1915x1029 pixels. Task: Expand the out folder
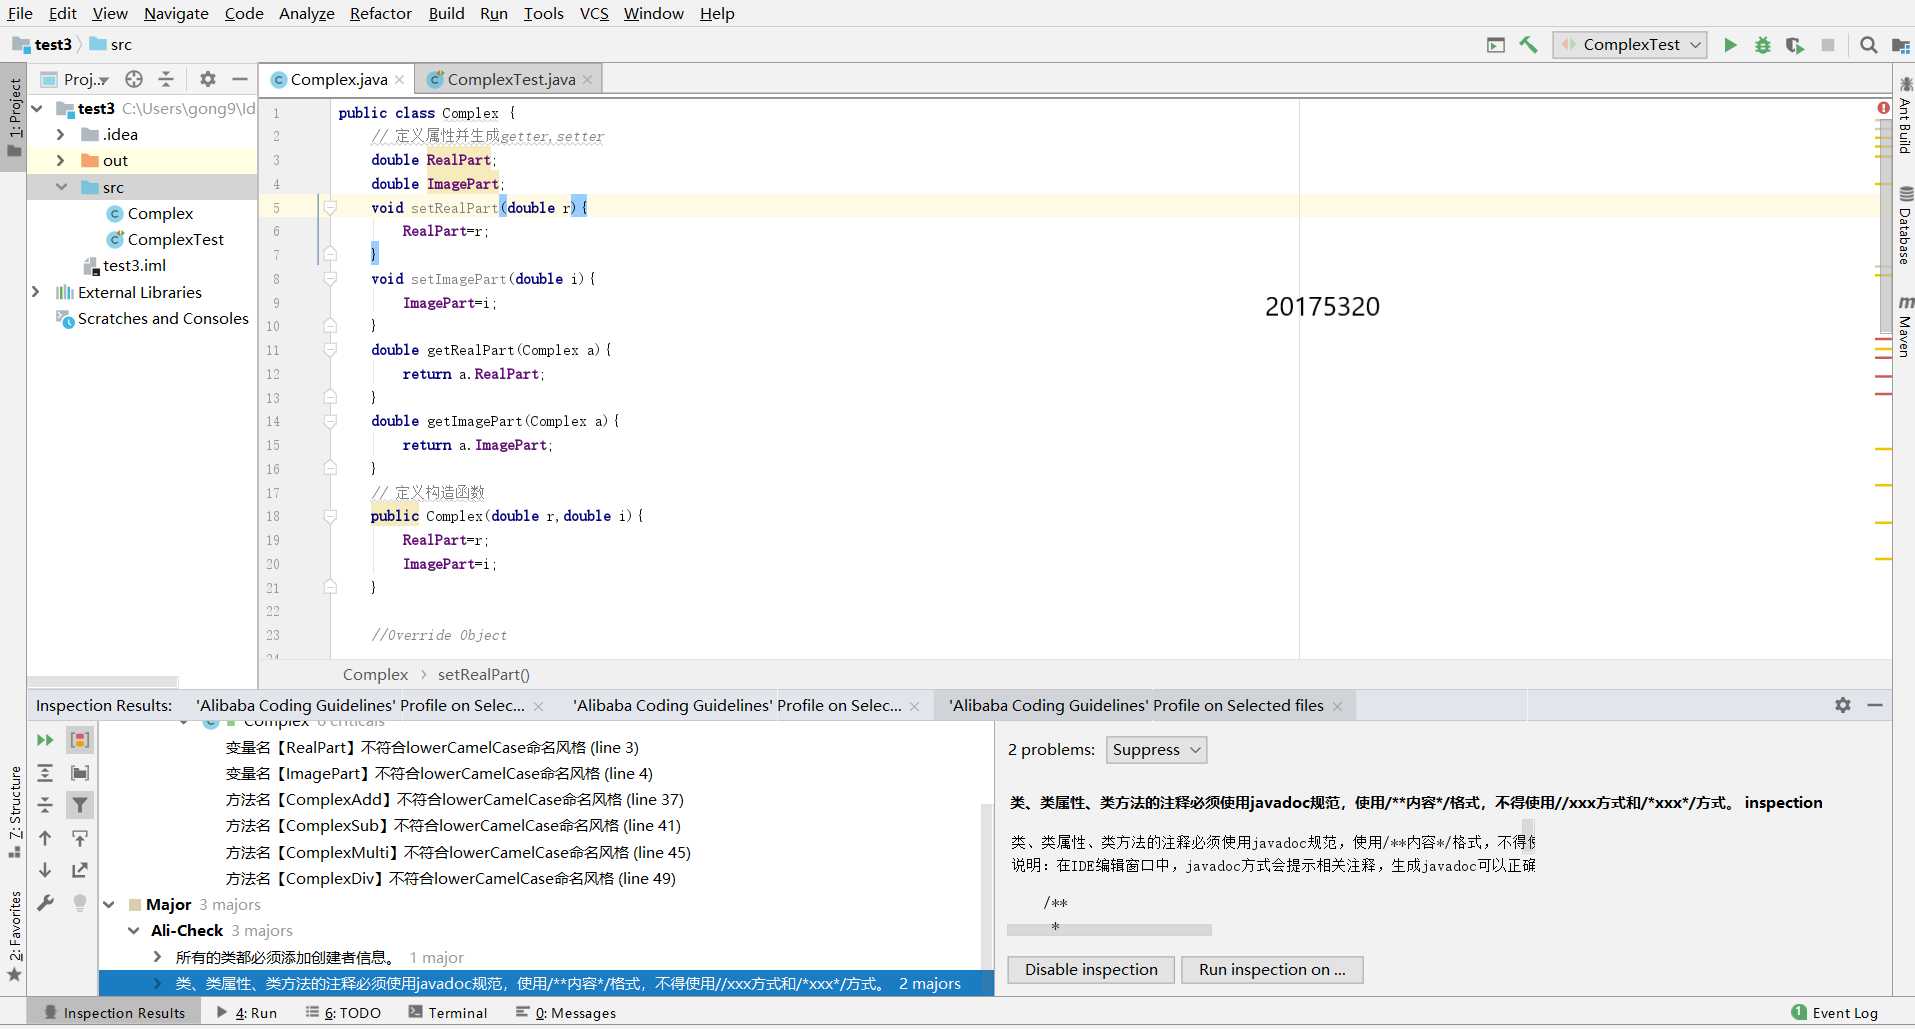point(60,160)
